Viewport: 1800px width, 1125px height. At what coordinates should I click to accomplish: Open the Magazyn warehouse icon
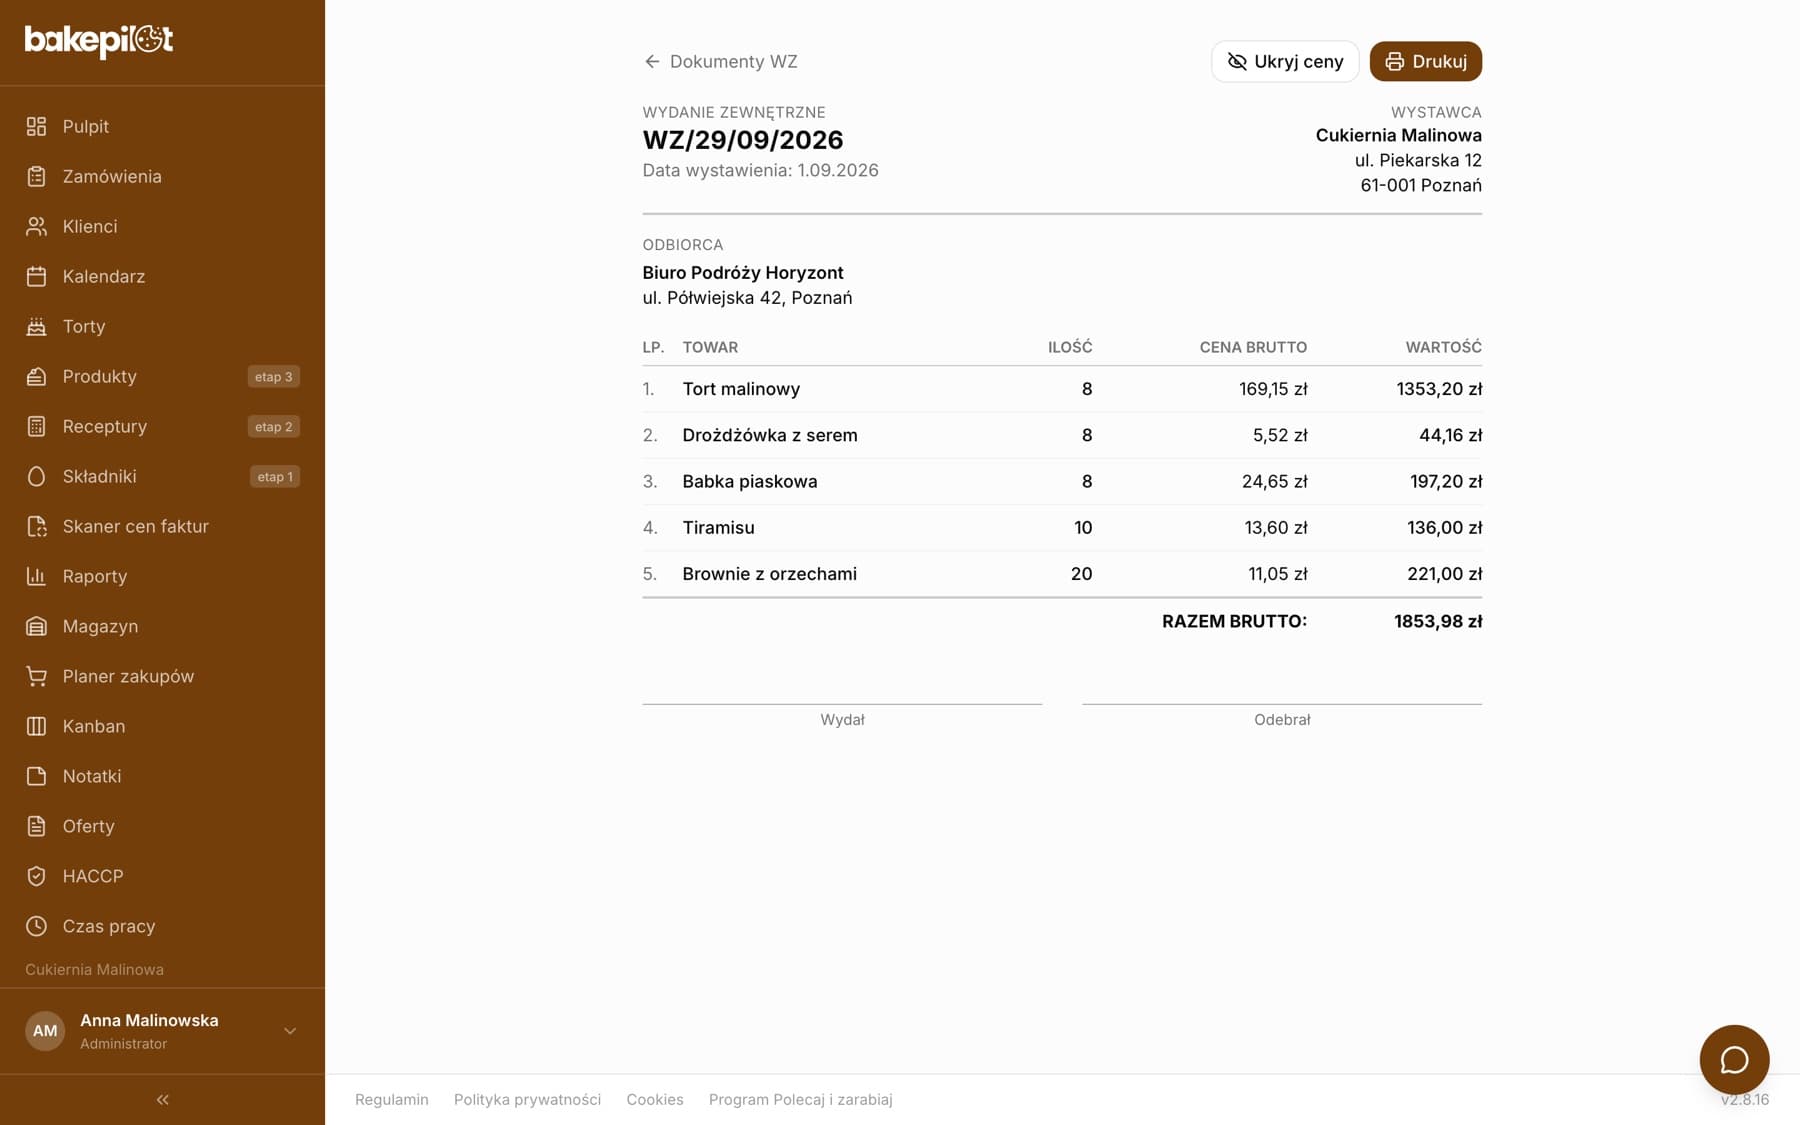tap(36, 626)
